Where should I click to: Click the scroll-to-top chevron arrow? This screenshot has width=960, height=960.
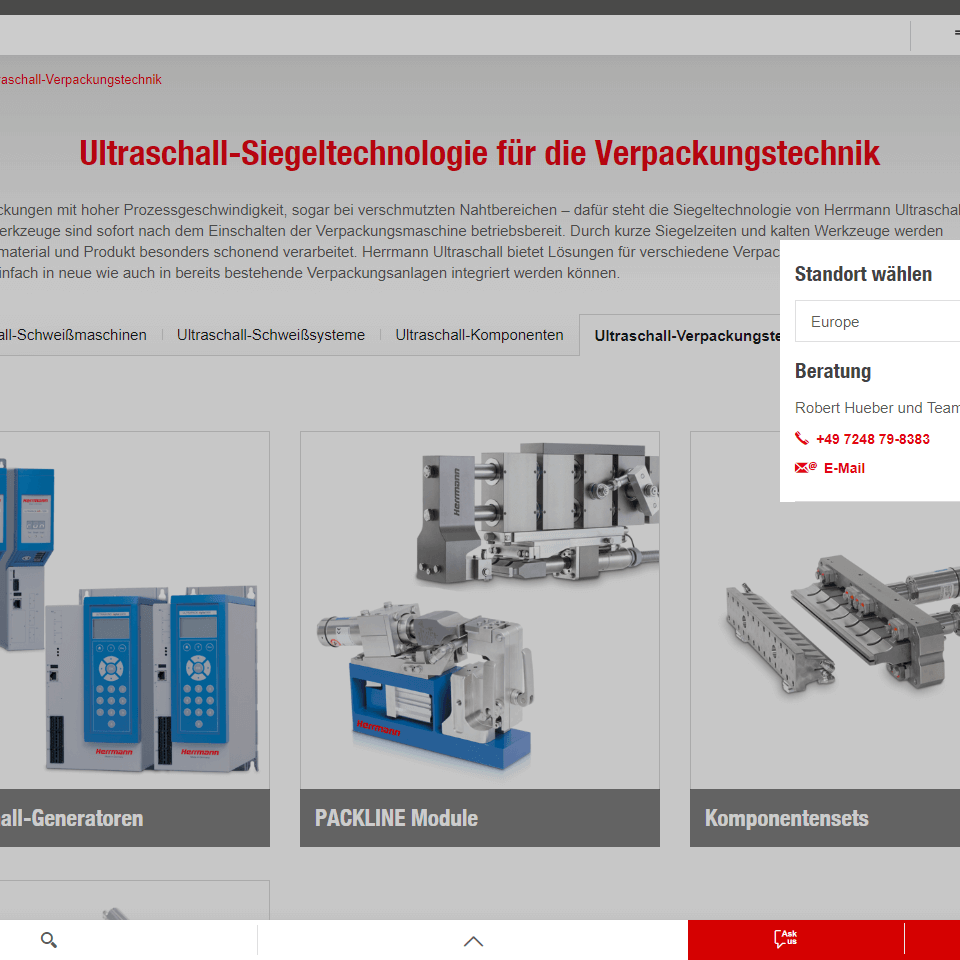coord(473,941)
